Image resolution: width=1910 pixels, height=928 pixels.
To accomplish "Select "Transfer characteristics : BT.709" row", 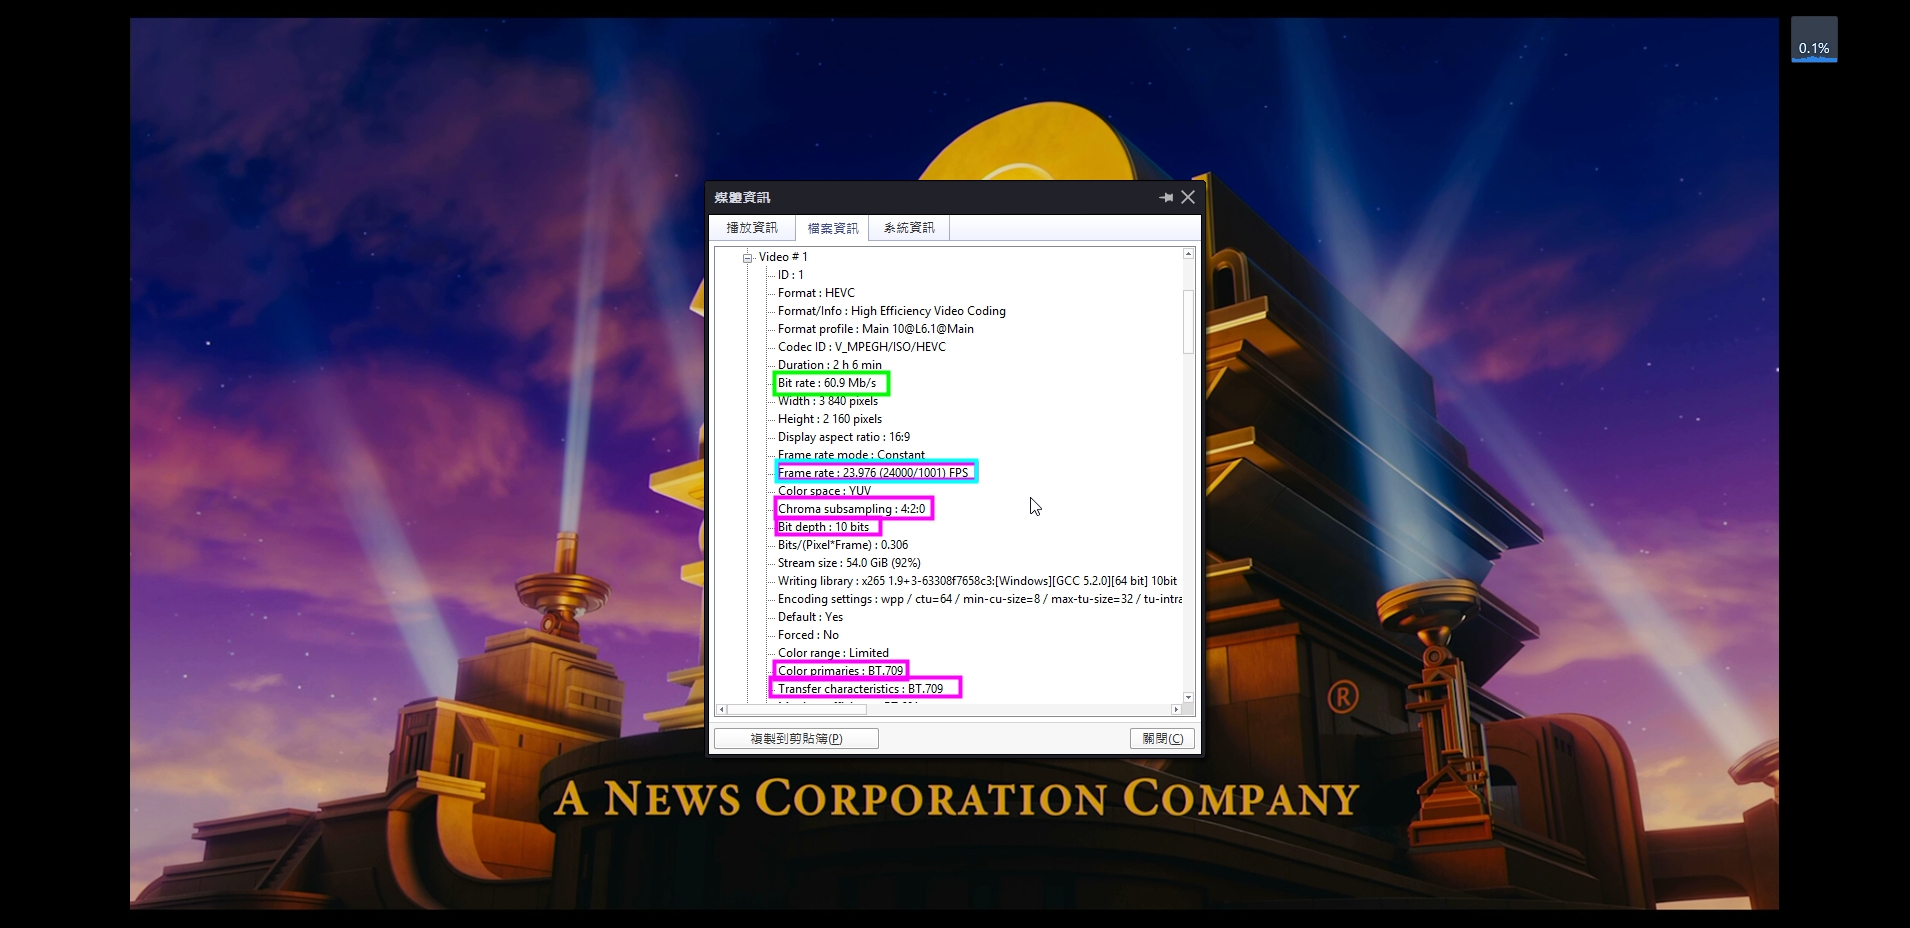I will click(x=860, y=689).
